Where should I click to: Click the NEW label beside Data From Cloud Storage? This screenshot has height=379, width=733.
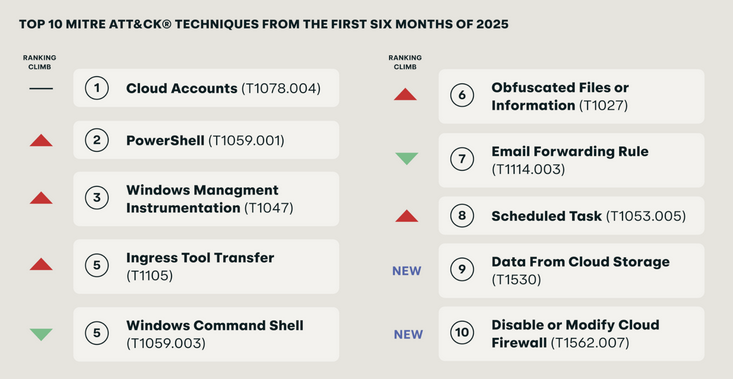coord(407,271)
